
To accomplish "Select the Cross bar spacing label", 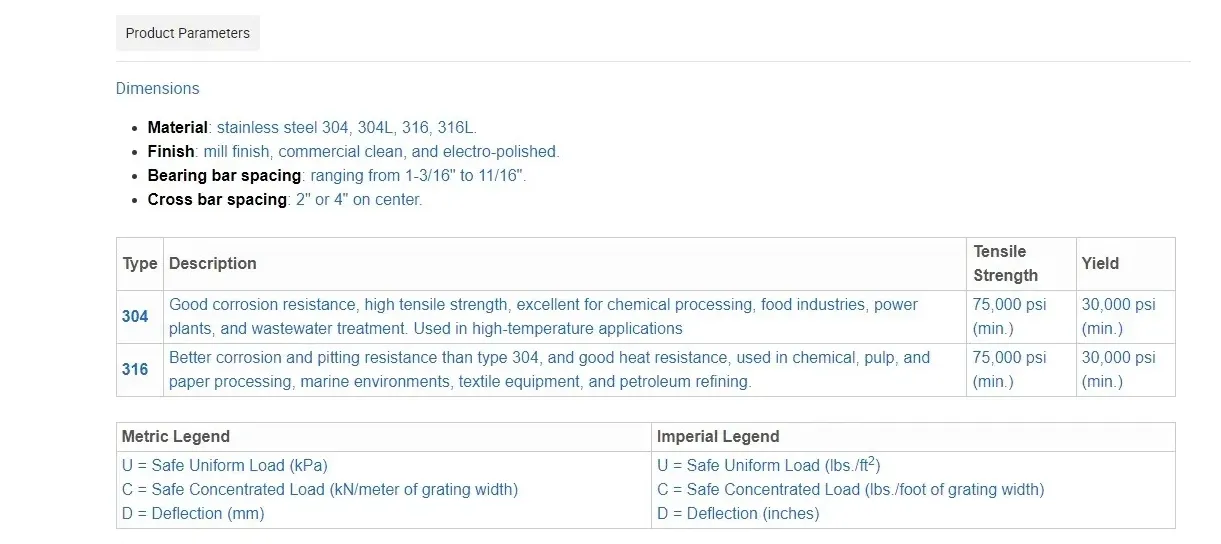I will [217, 200].
